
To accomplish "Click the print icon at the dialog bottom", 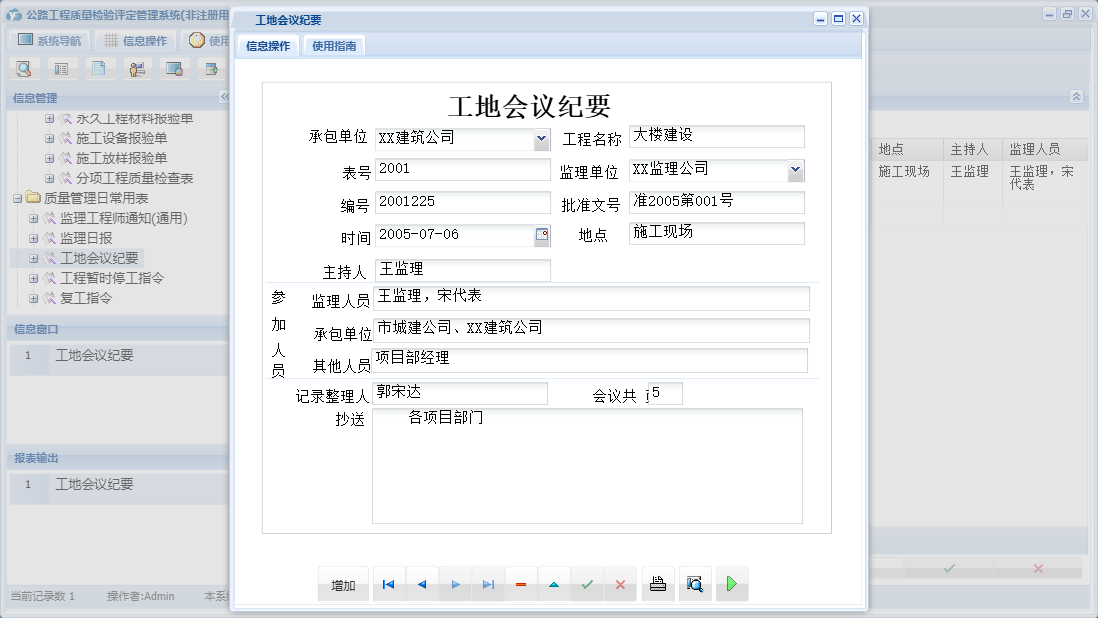I will click(658, 583).
